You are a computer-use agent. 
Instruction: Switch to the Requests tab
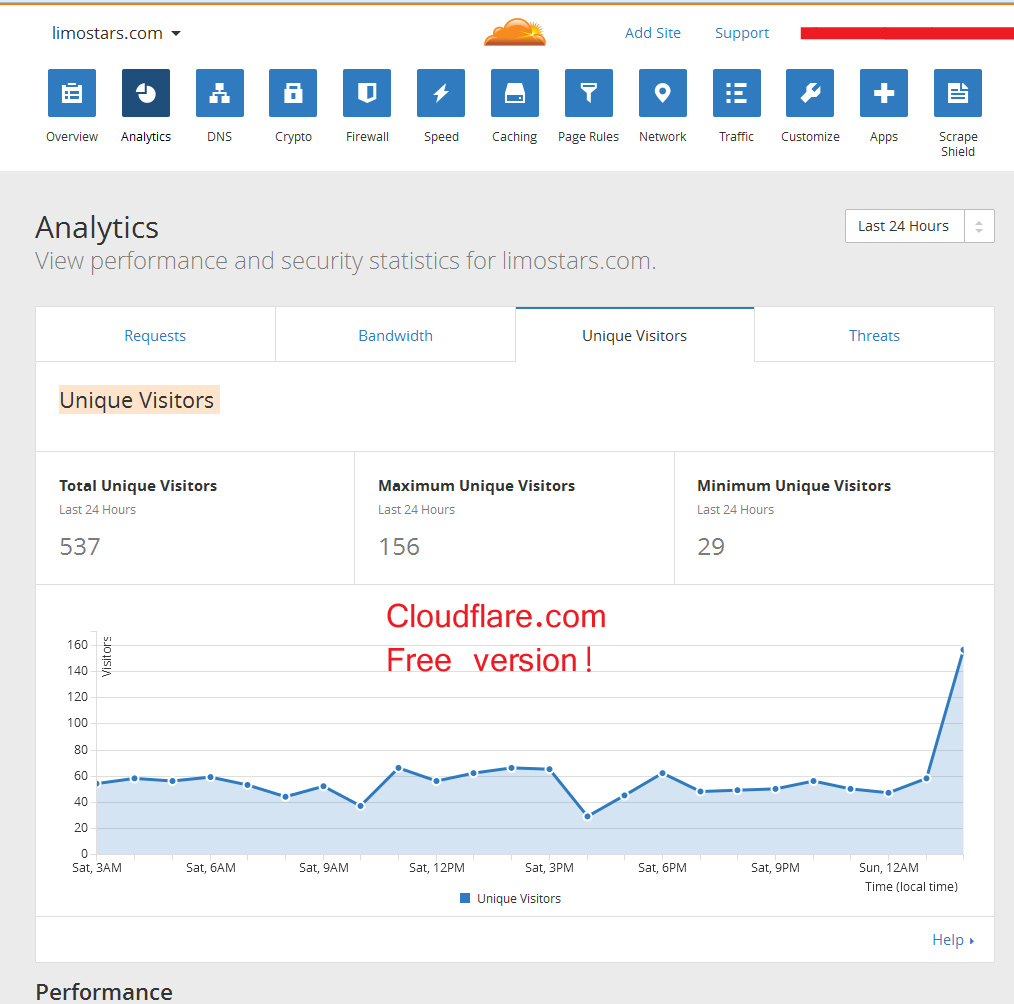click(x=155, y=335)
